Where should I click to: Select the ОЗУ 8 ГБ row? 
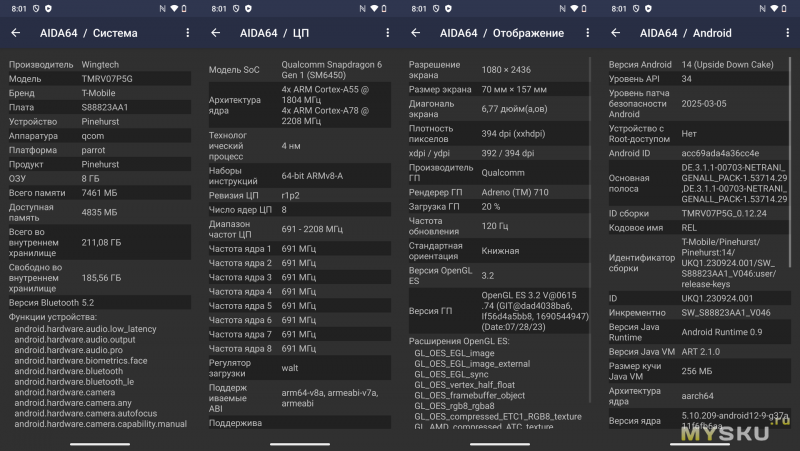click(99, 179)
